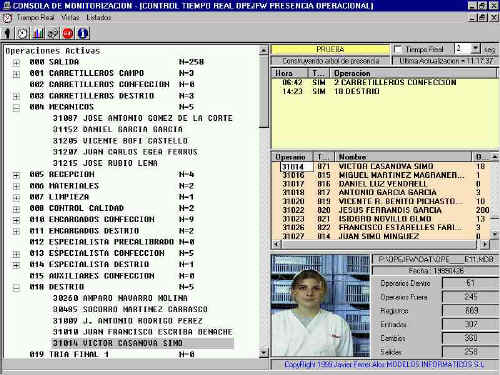The height and width of the screenshot is (375, 500).
Task: Click the clock icon in the menu bar
Action: (7, 18)
